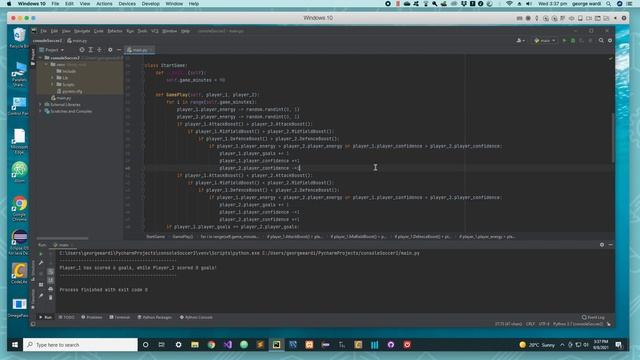Screen dimensions: 640x360
Task: Collapse all in Project panel toolbar
Action: coord(100,50)
